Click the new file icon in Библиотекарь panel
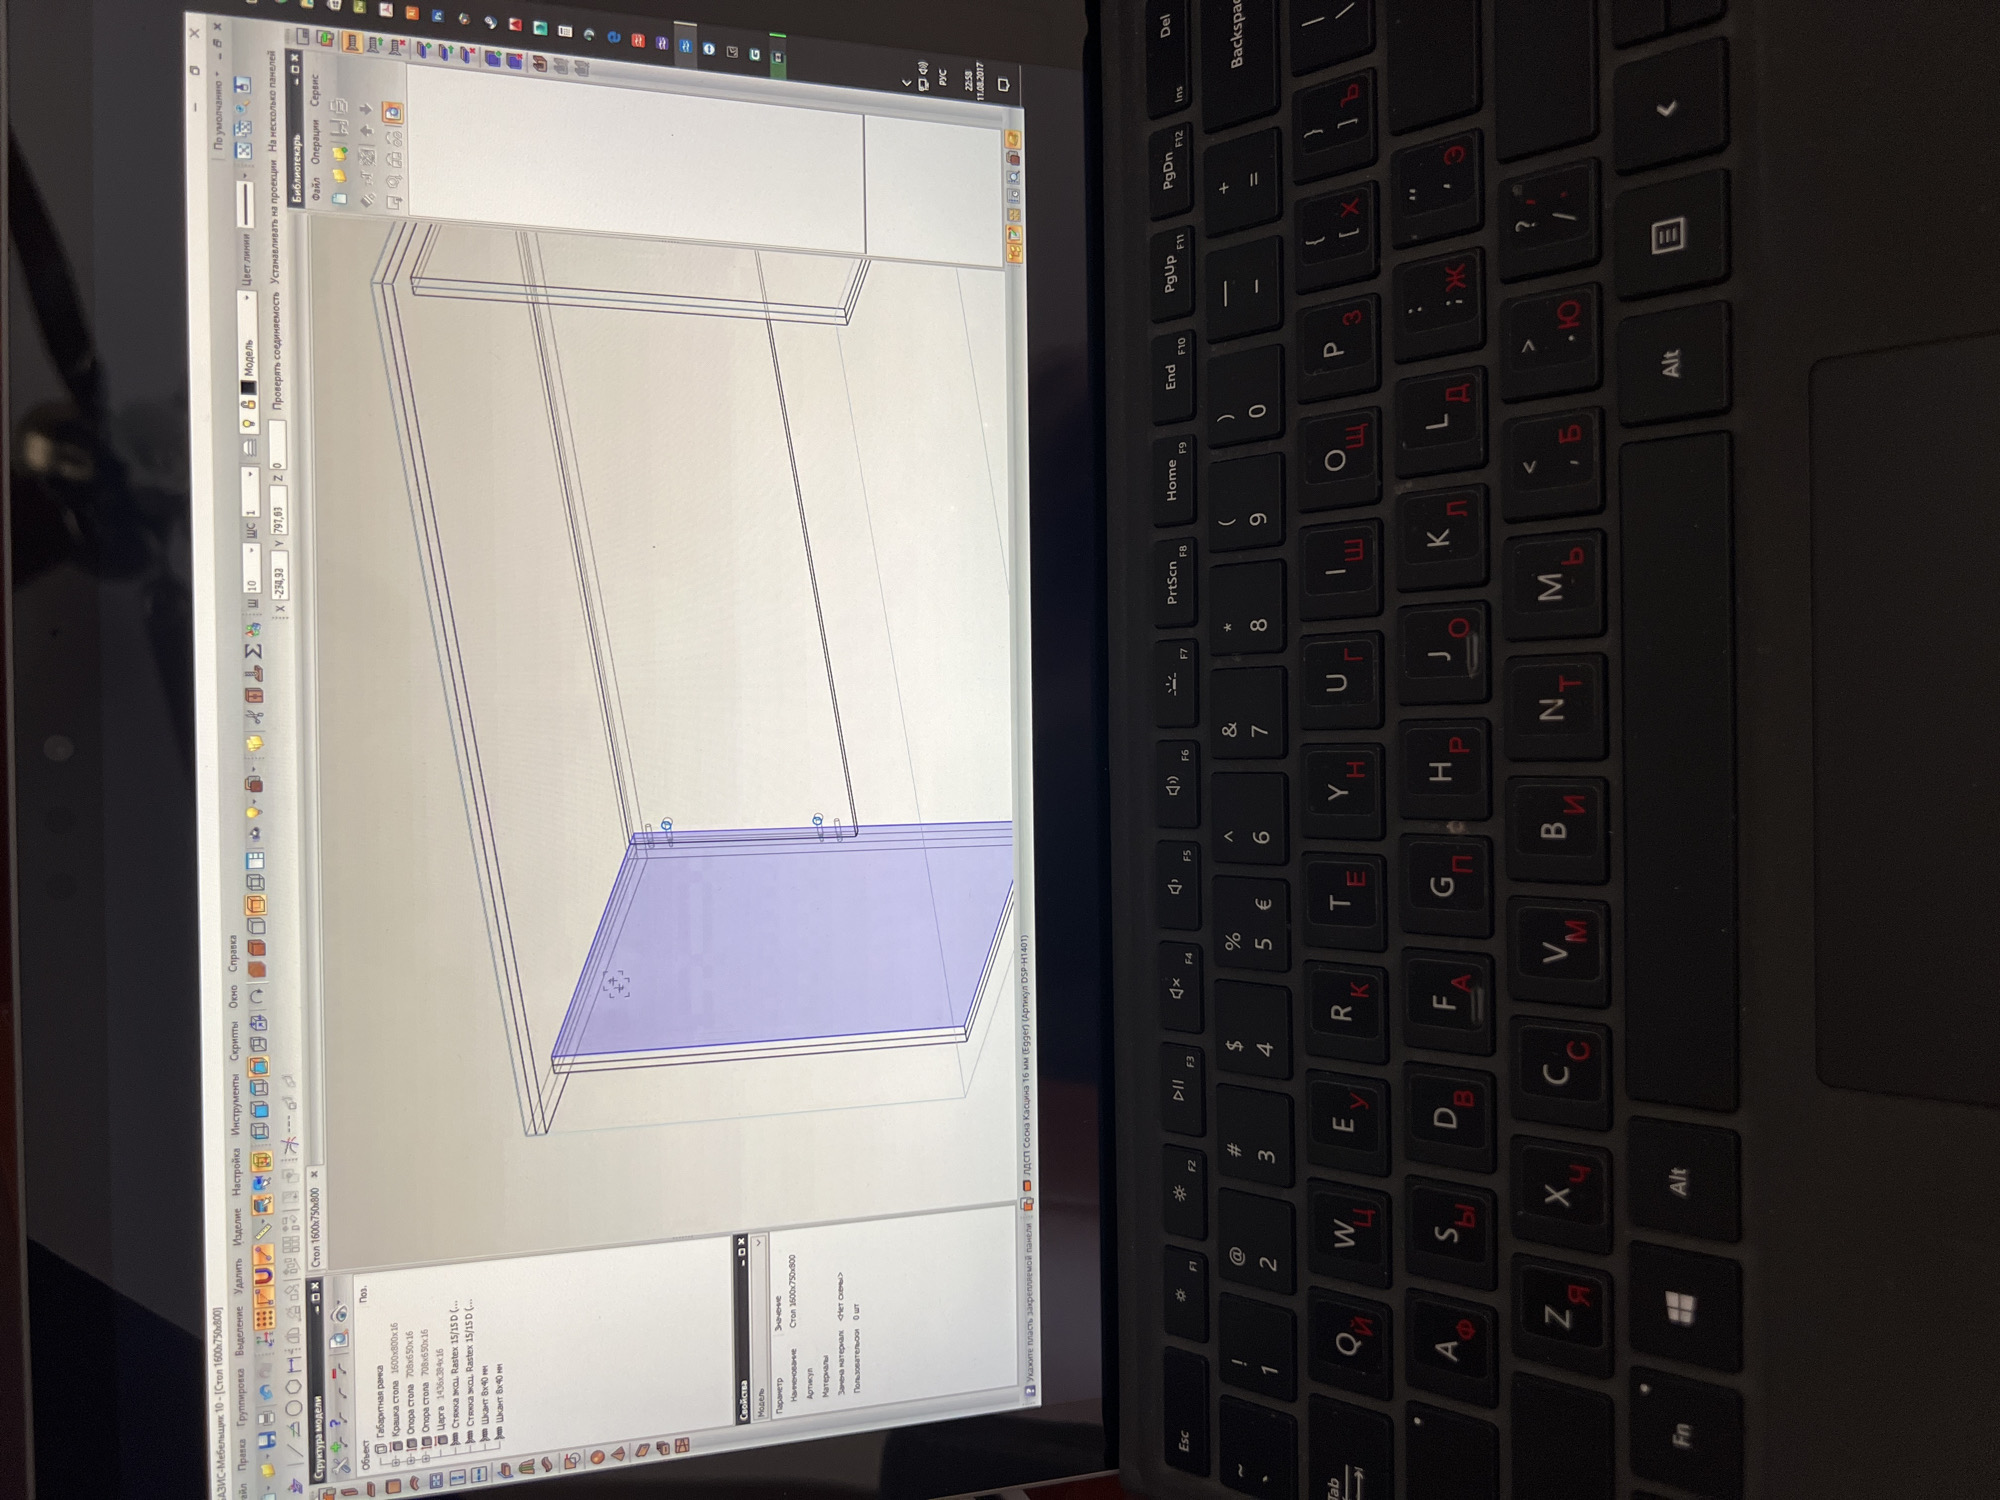 338,198
